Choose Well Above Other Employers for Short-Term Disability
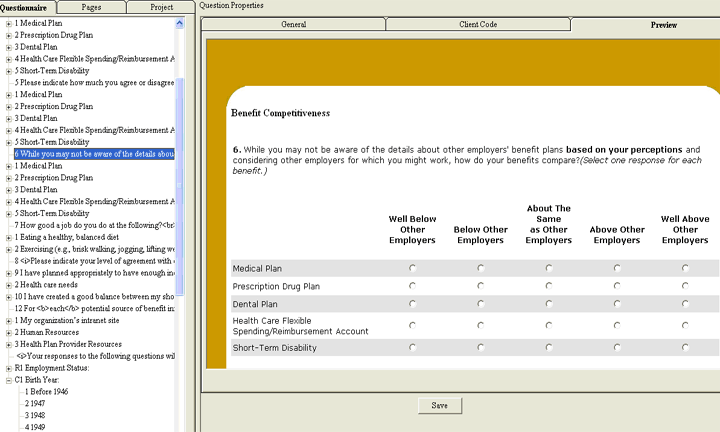The height and width of the screenshot is (432, 720). pyautogui.click(x=685, y=347)
